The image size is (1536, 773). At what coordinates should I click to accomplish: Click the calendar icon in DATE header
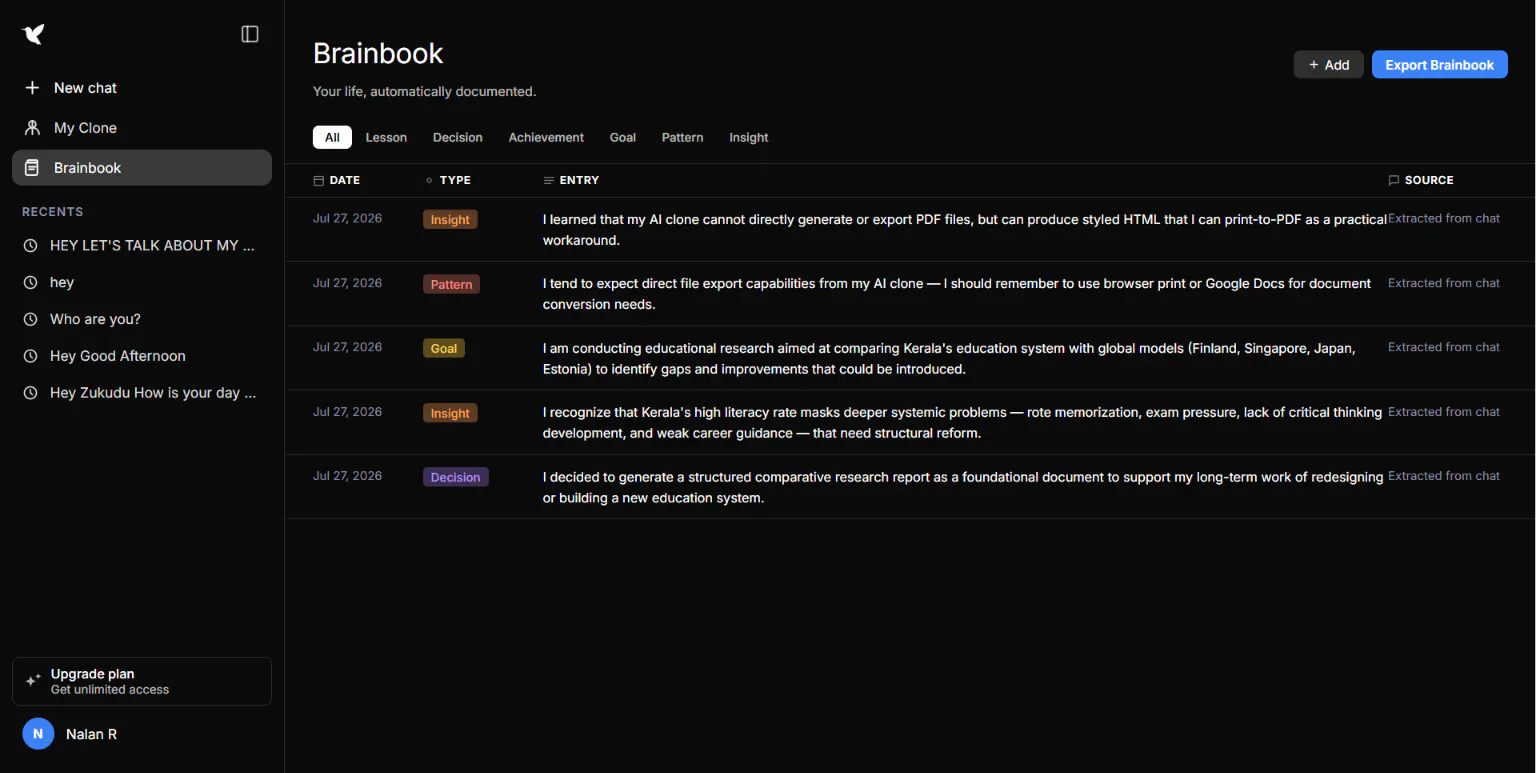click(x=318, y=181)
